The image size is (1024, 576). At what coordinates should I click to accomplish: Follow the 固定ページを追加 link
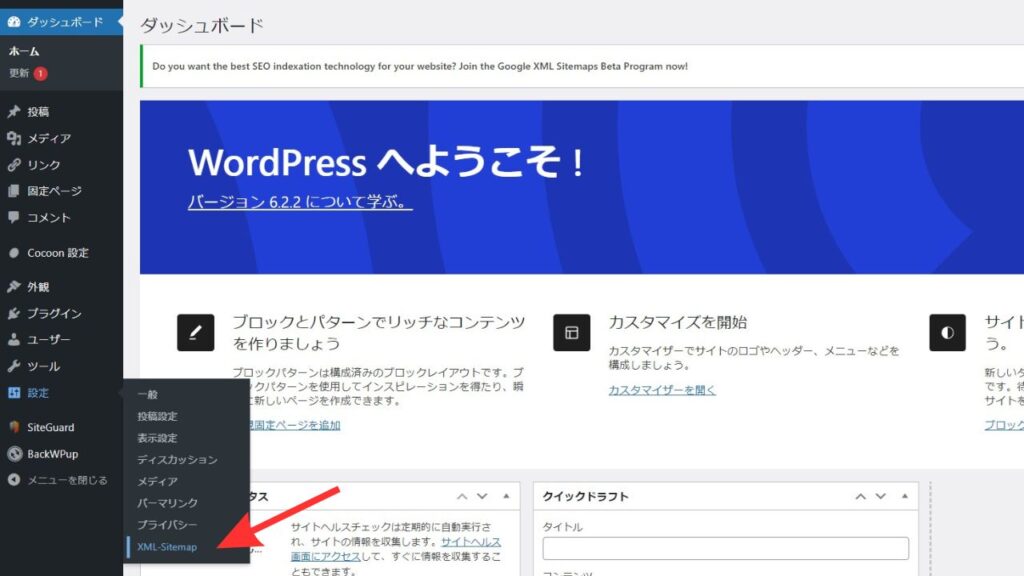[x=297, y=425]
